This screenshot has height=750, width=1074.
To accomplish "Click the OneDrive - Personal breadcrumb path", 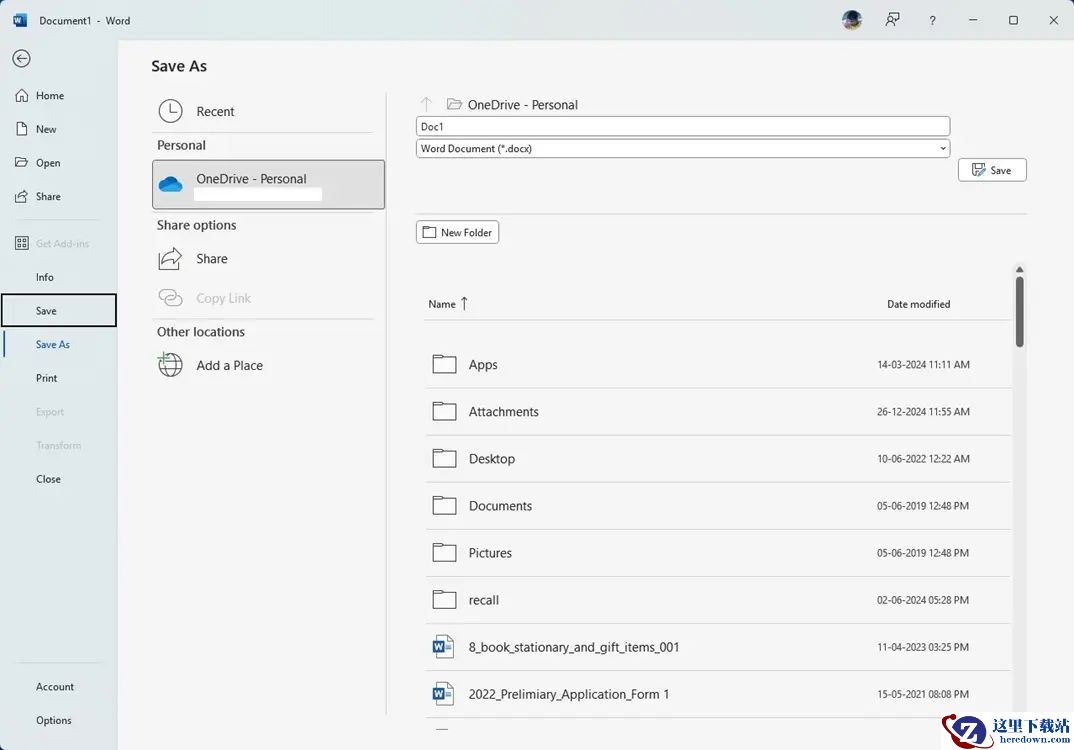I will (x=523, y=105).
